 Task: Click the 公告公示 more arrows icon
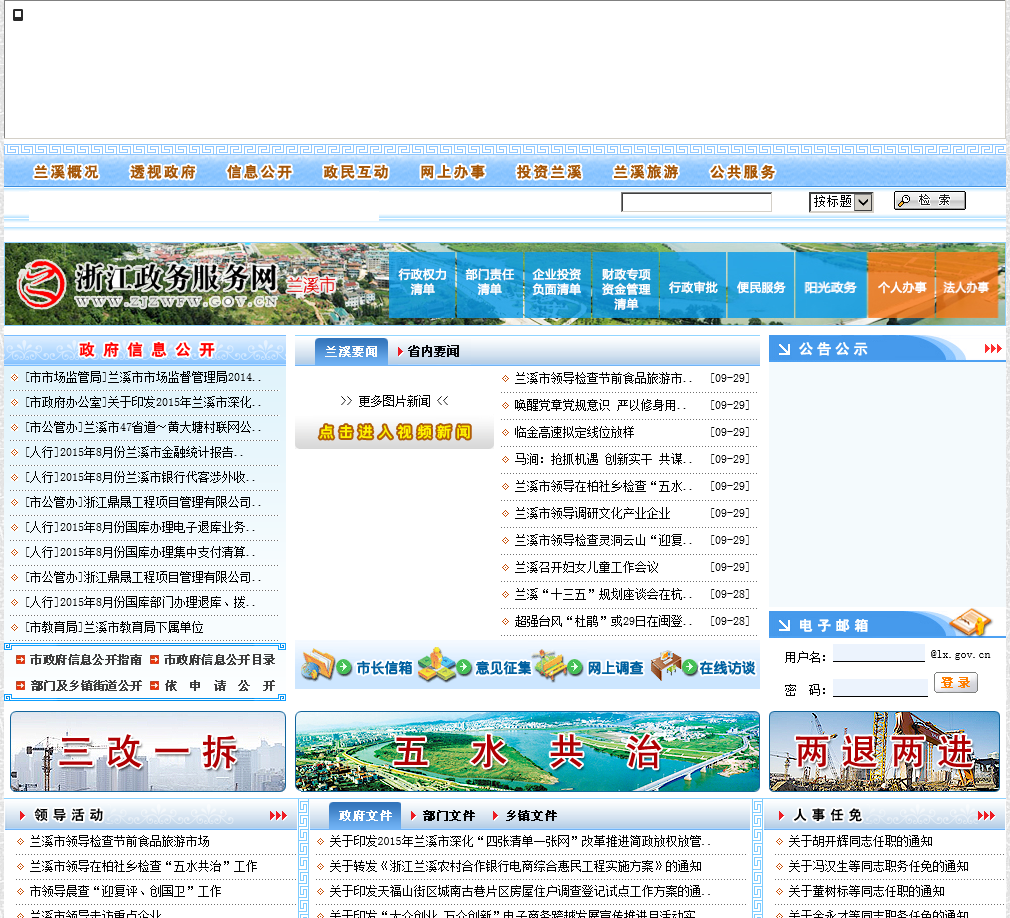click(992, 349)
